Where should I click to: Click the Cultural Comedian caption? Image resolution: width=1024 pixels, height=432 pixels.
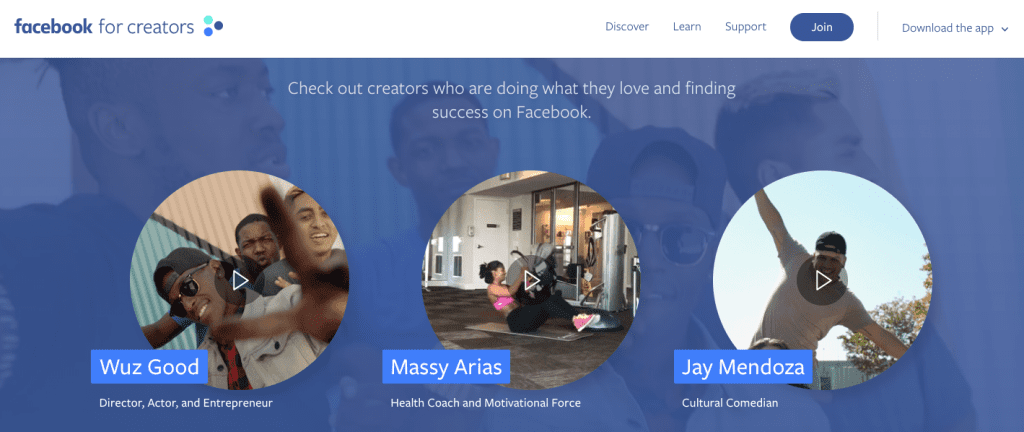coord(730,403)
